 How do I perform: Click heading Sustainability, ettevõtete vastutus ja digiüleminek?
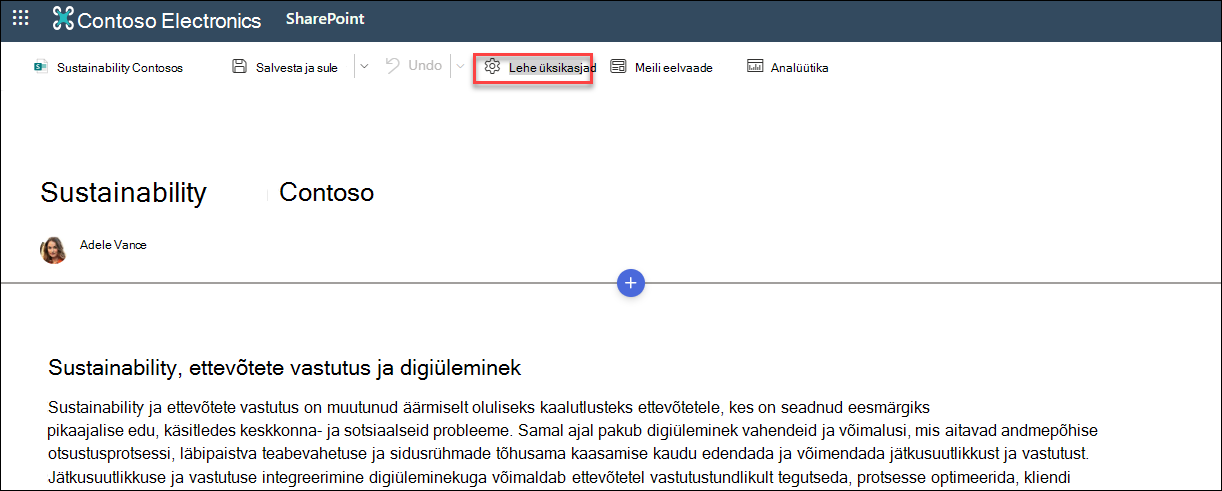point(285,368)
